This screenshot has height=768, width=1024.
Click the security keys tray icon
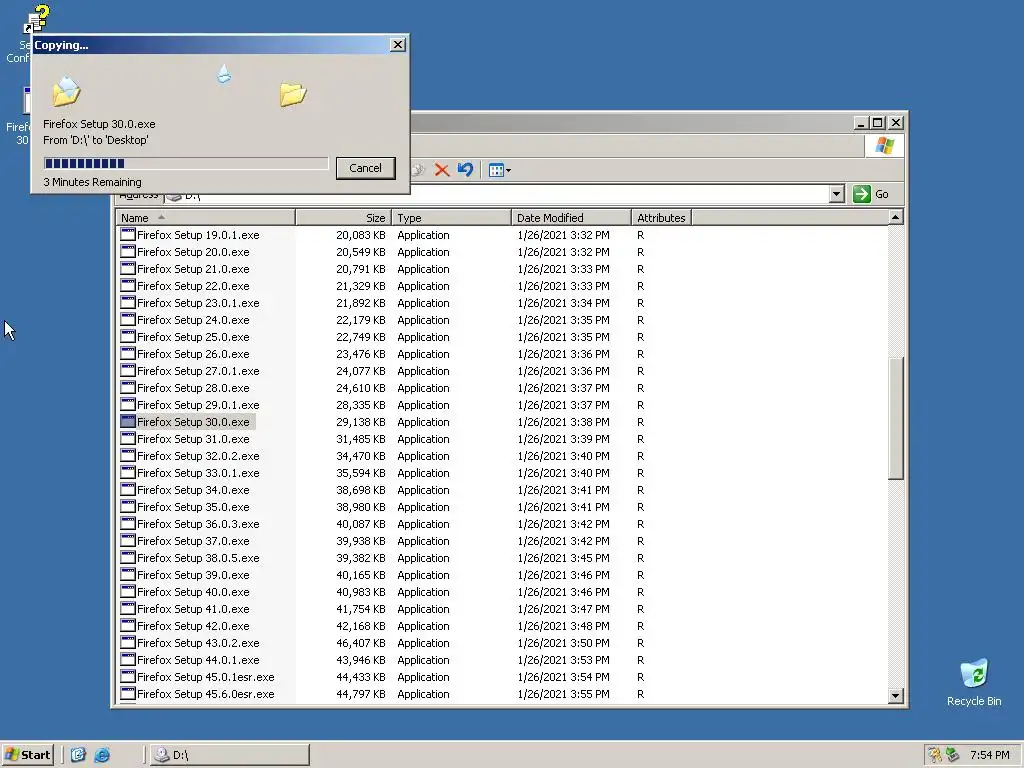pos(935,754)
